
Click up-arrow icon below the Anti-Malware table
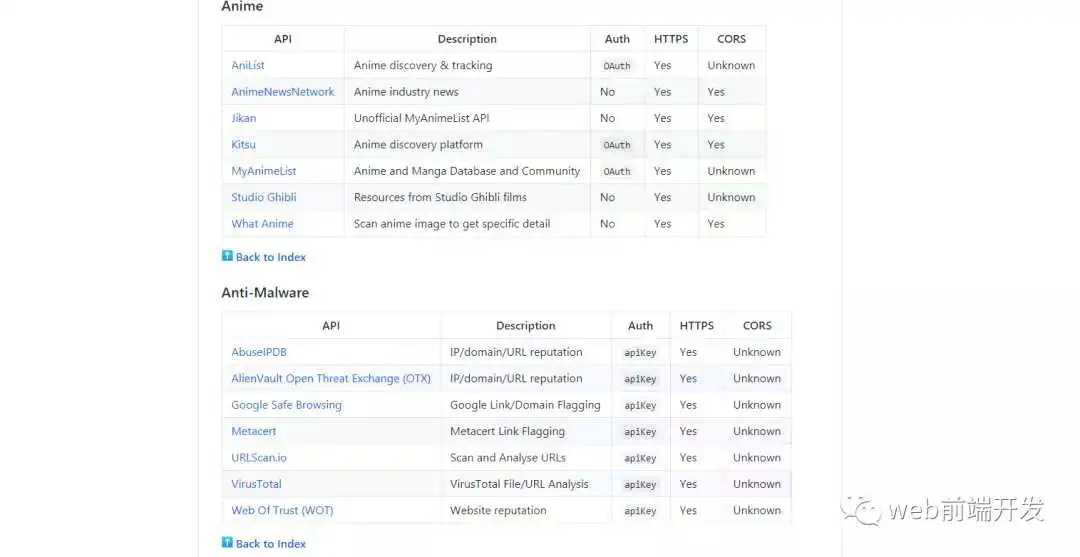coord(227,543)
